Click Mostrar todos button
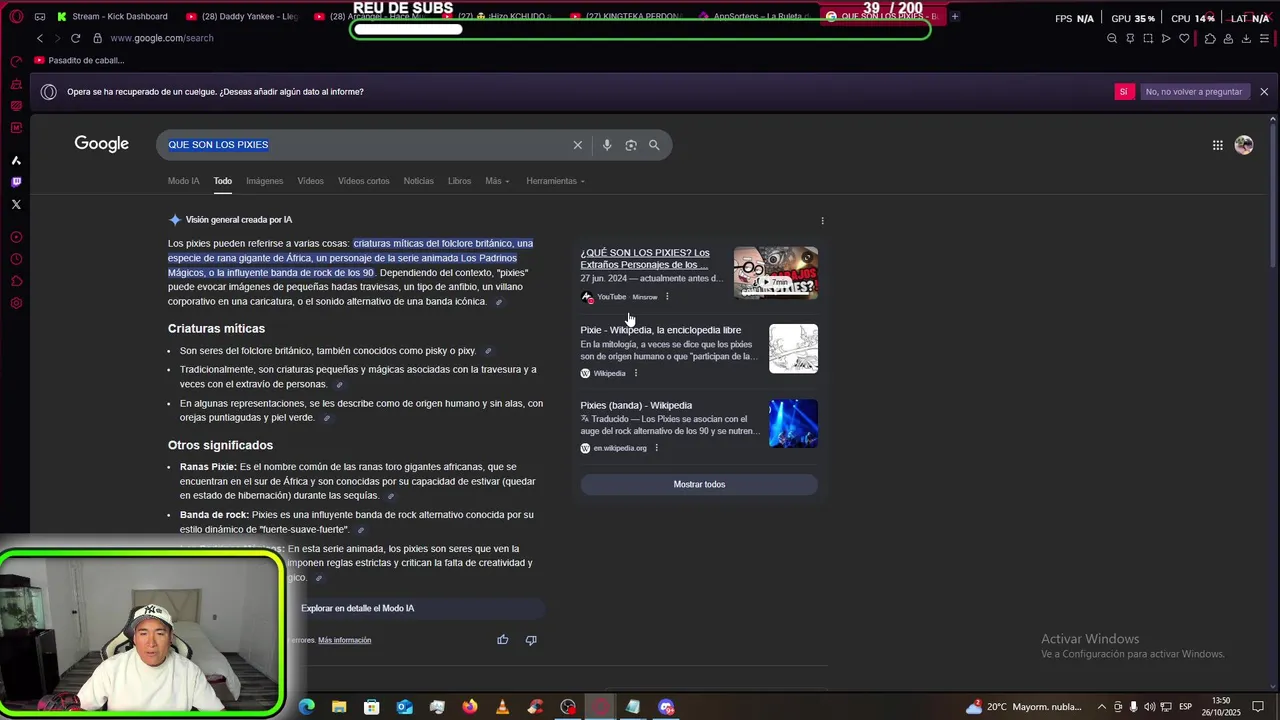1280x720 pixels. point(699,485)
